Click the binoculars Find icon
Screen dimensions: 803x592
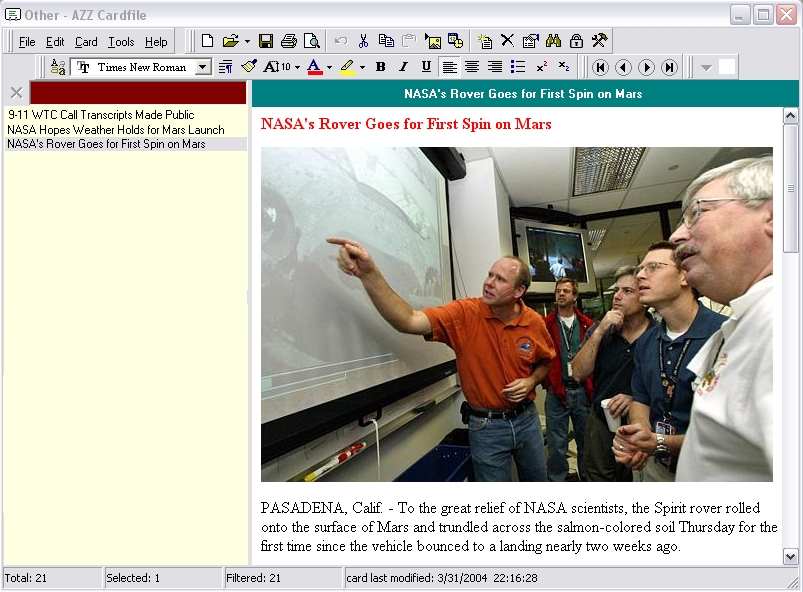point(553,41)
